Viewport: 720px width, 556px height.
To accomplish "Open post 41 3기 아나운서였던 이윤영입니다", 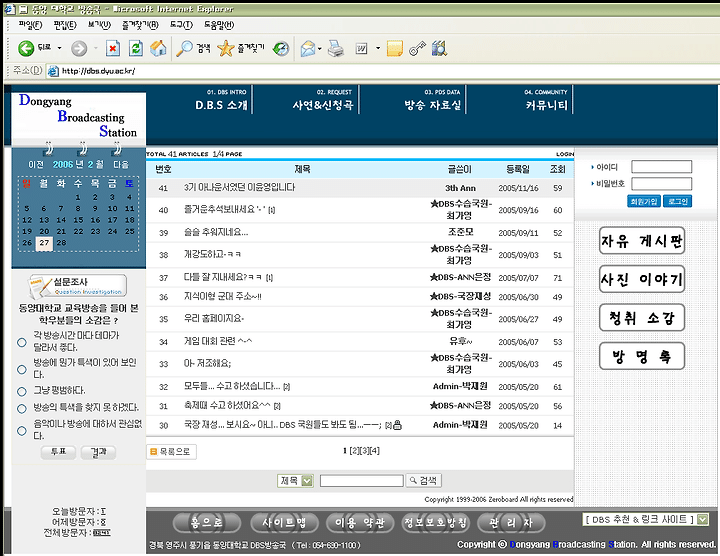I will click(239, 187).
